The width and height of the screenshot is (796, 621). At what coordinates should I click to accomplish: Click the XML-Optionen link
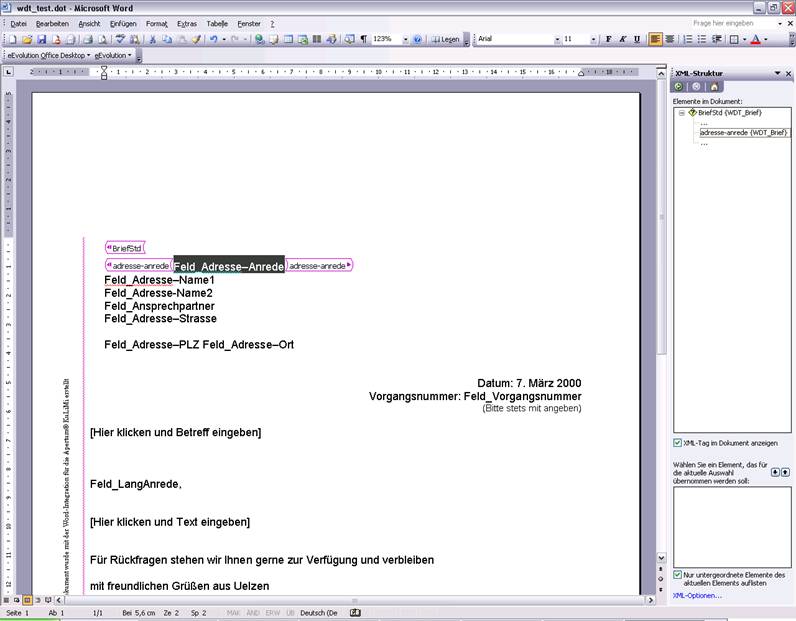697,596
